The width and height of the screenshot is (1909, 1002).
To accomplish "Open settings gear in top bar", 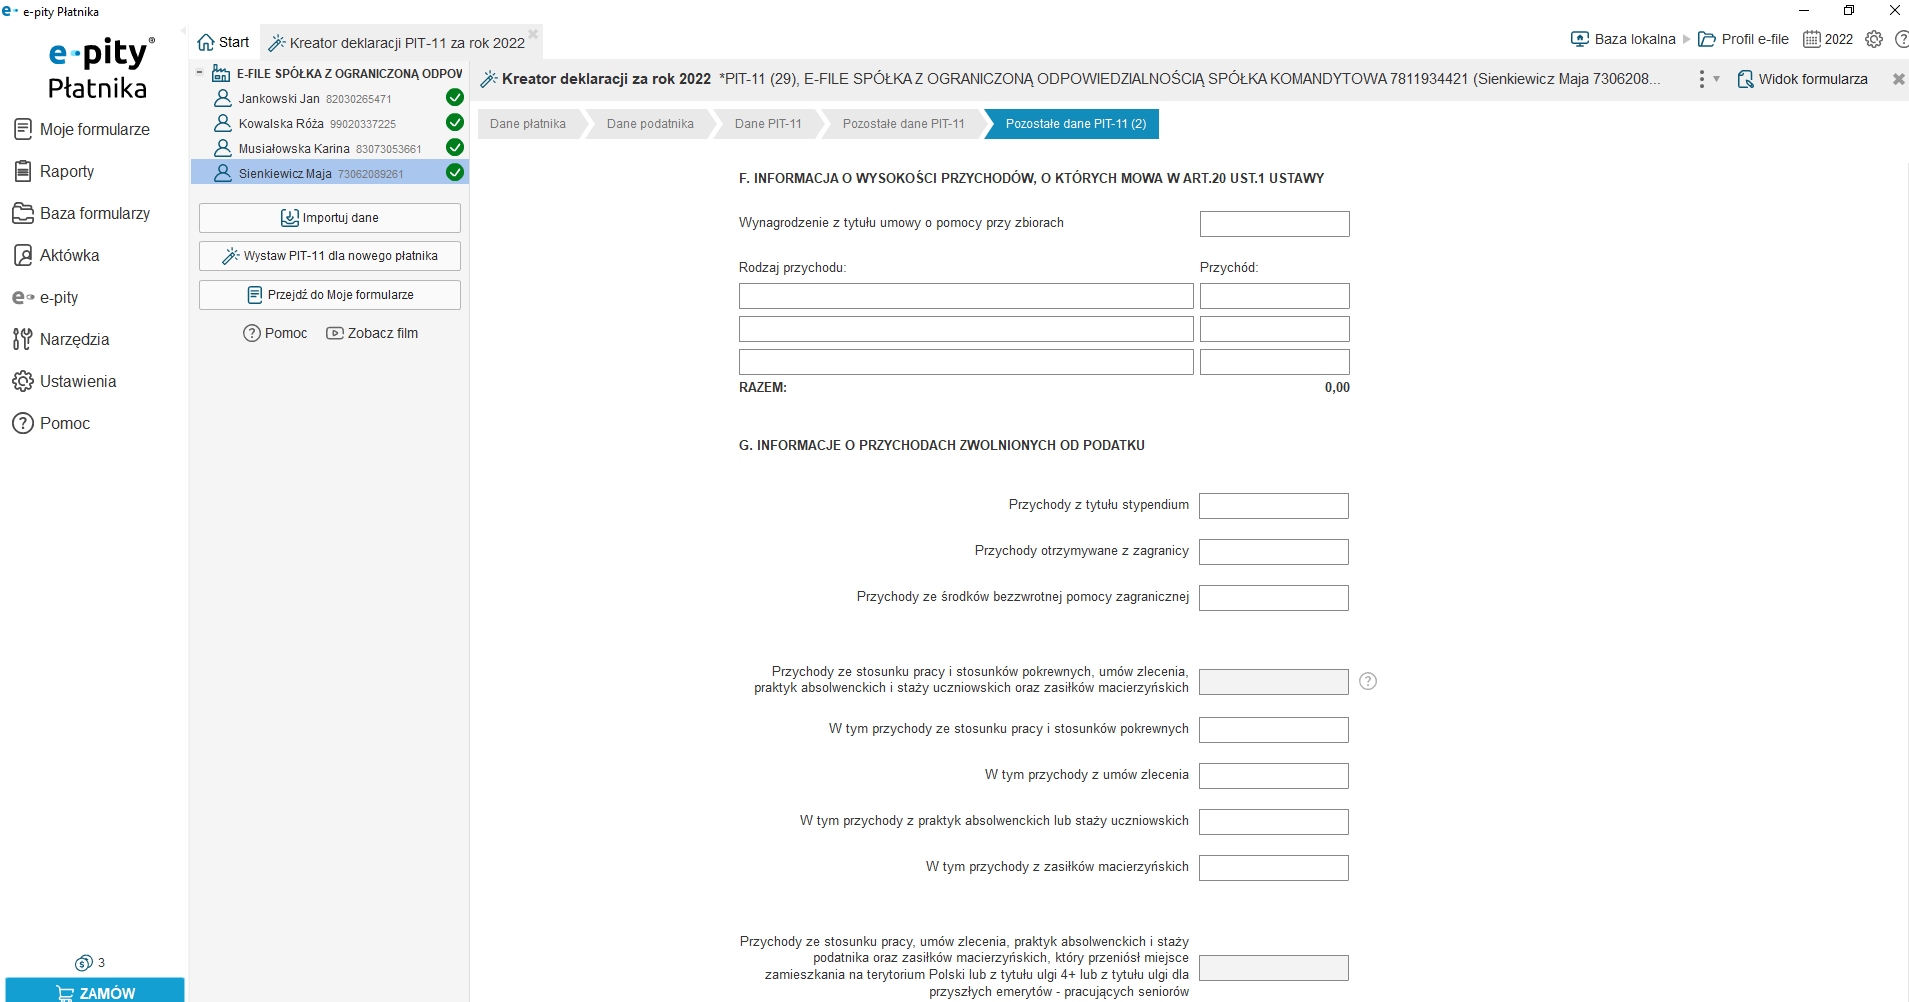I will [x=1874, y=39].
